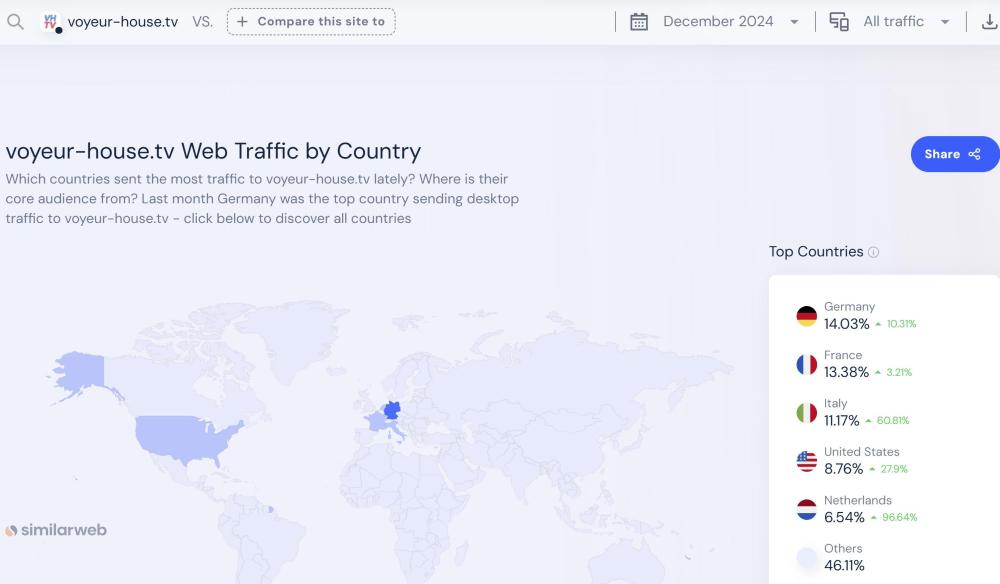Image resolution: width=1000 pixels, height=584 pixels.
Task: Click the Germany flag icon
Action: coord(806,316)
